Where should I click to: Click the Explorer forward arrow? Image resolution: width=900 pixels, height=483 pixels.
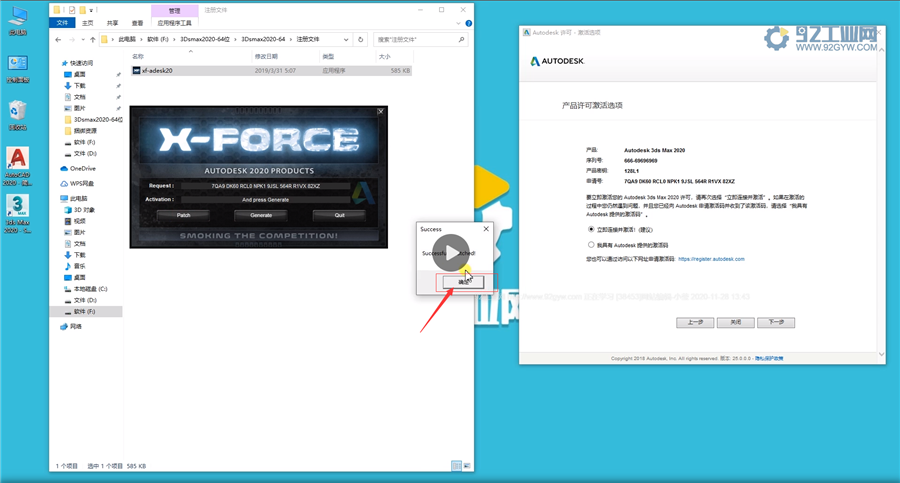point(72,40)
